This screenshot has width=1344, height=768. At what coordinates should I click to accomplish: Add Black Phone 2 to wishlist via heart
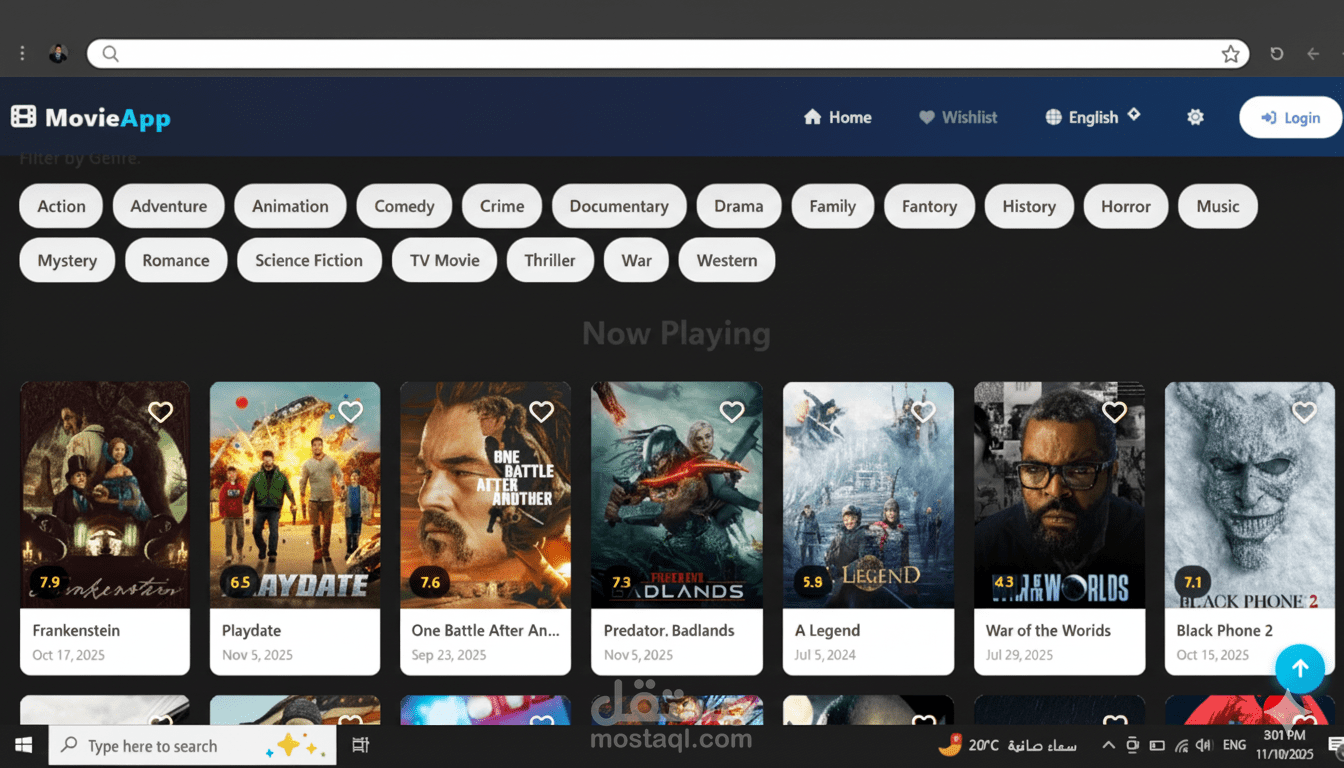(x=1304, y=412)
